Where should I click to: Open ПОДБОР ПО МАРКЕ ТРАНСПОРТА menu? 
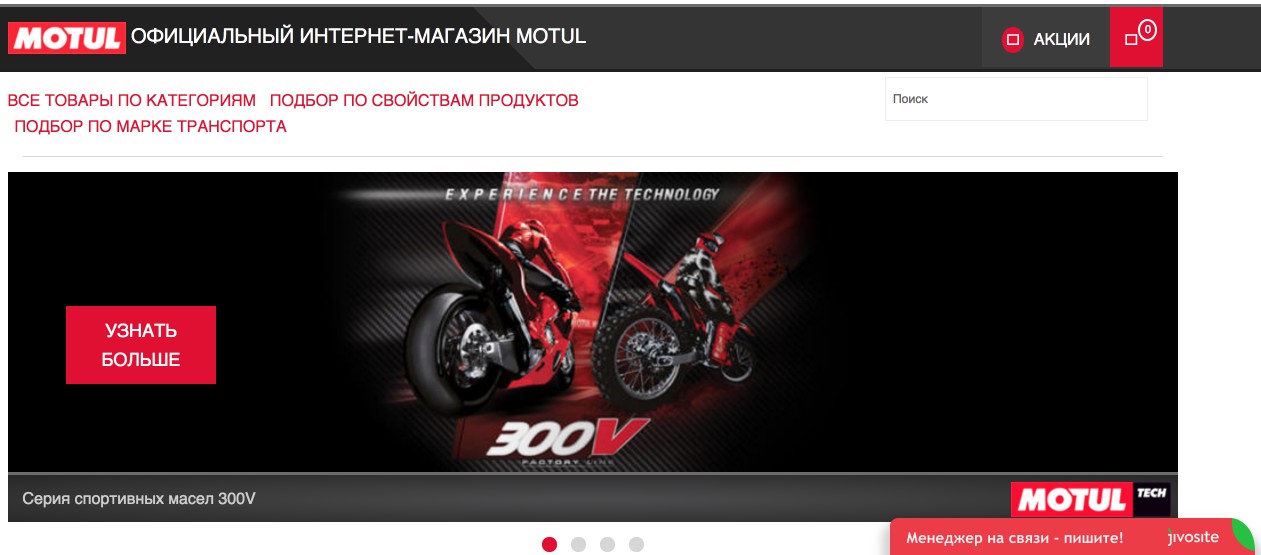tap(150, 126)
